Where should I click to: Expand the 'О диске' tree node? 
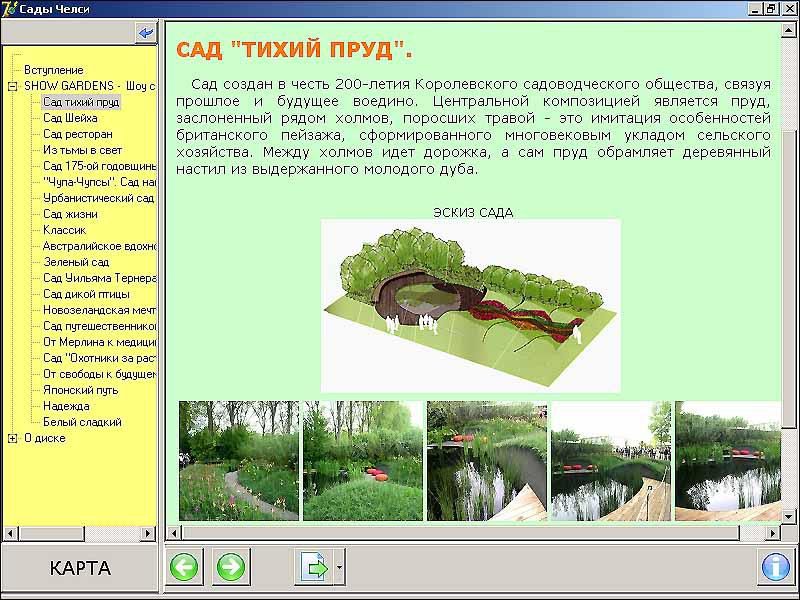coord(12,438)
